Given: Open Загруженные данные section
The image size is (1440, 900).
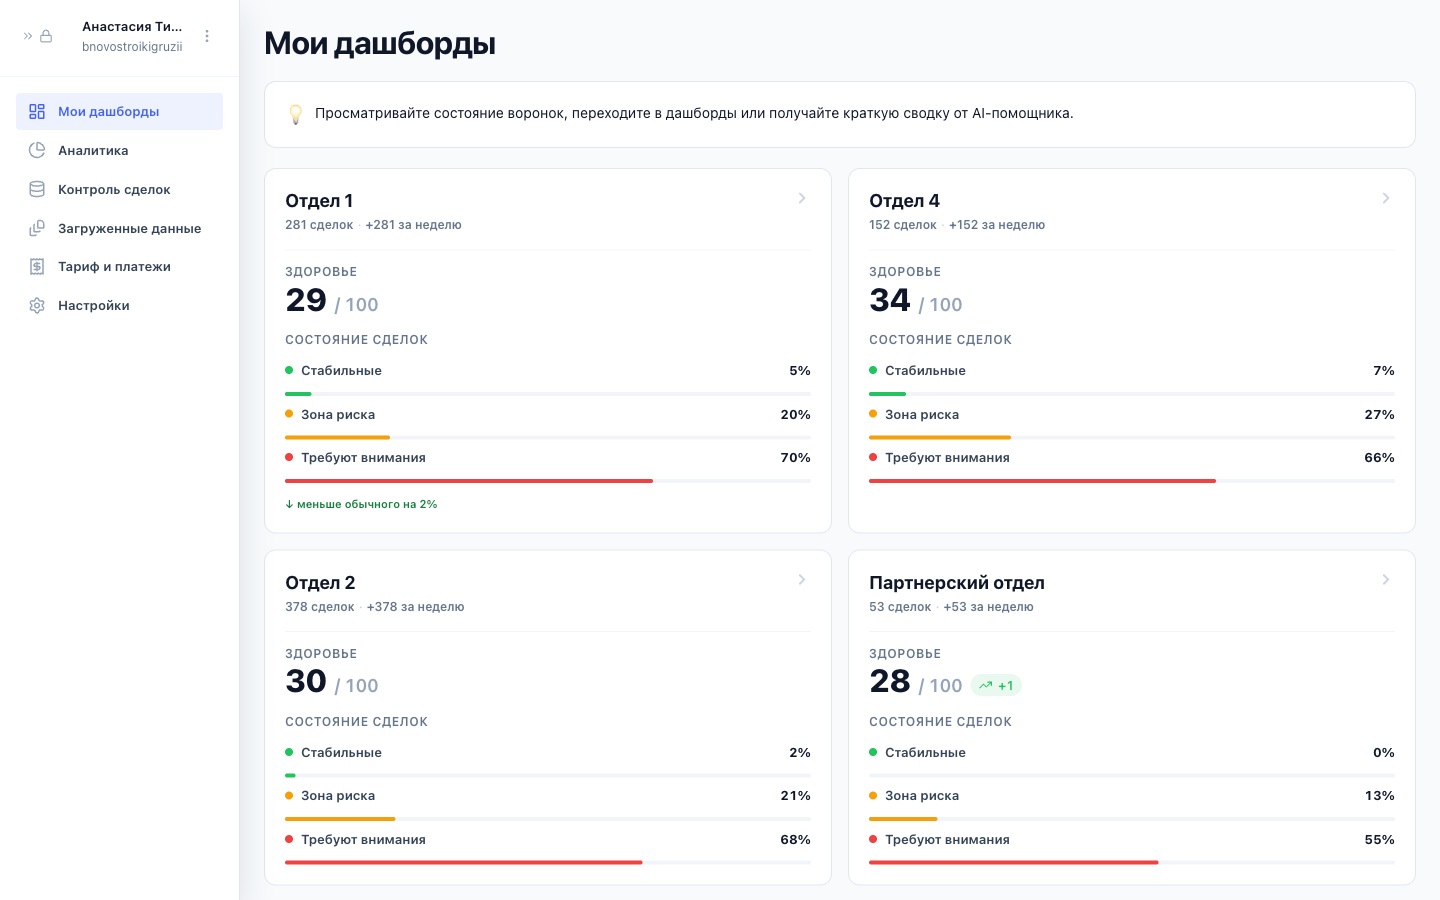Looking at the screenshot, I should pos(119,228).
